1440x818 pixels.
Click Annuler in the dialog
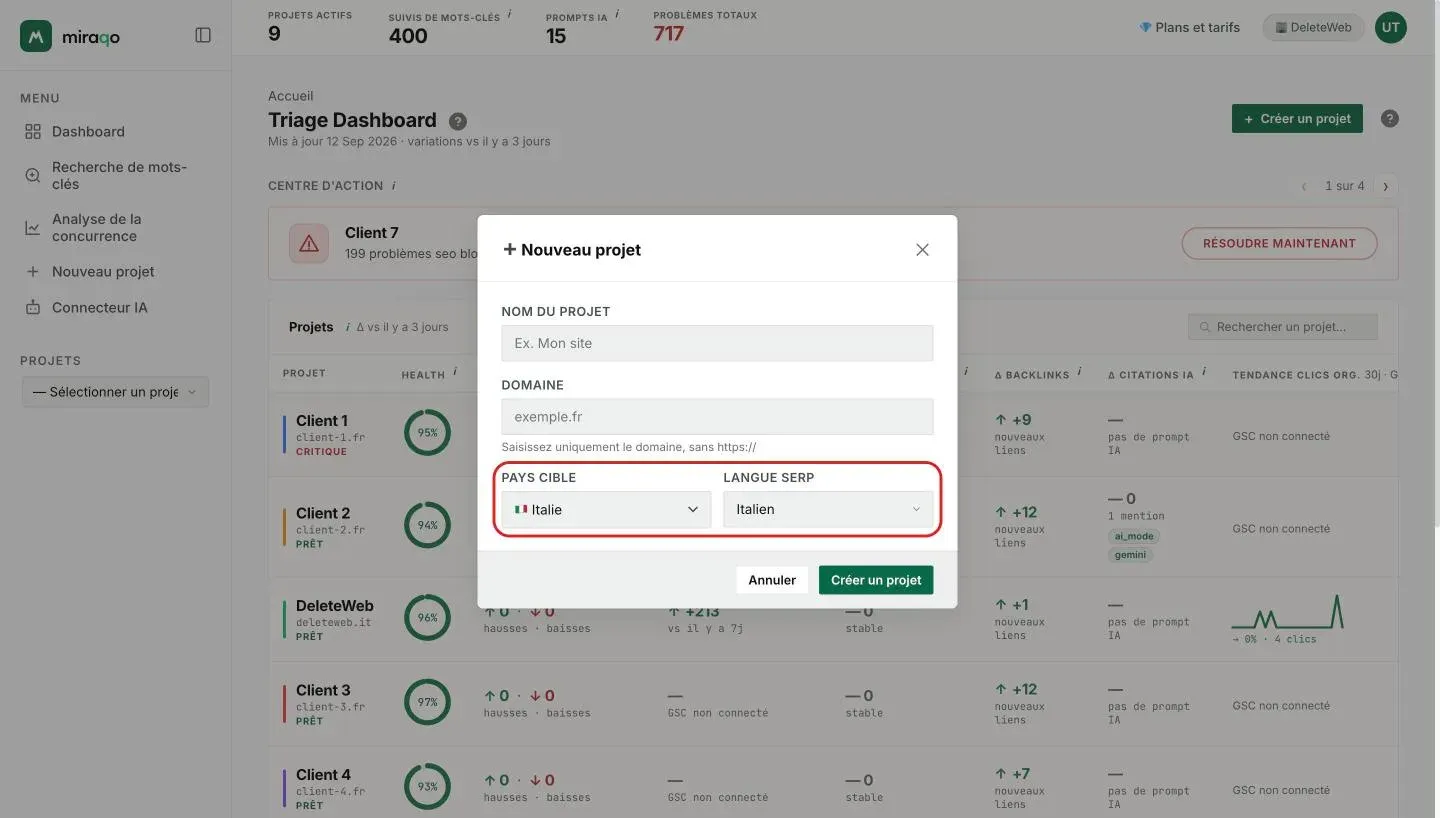772,580
